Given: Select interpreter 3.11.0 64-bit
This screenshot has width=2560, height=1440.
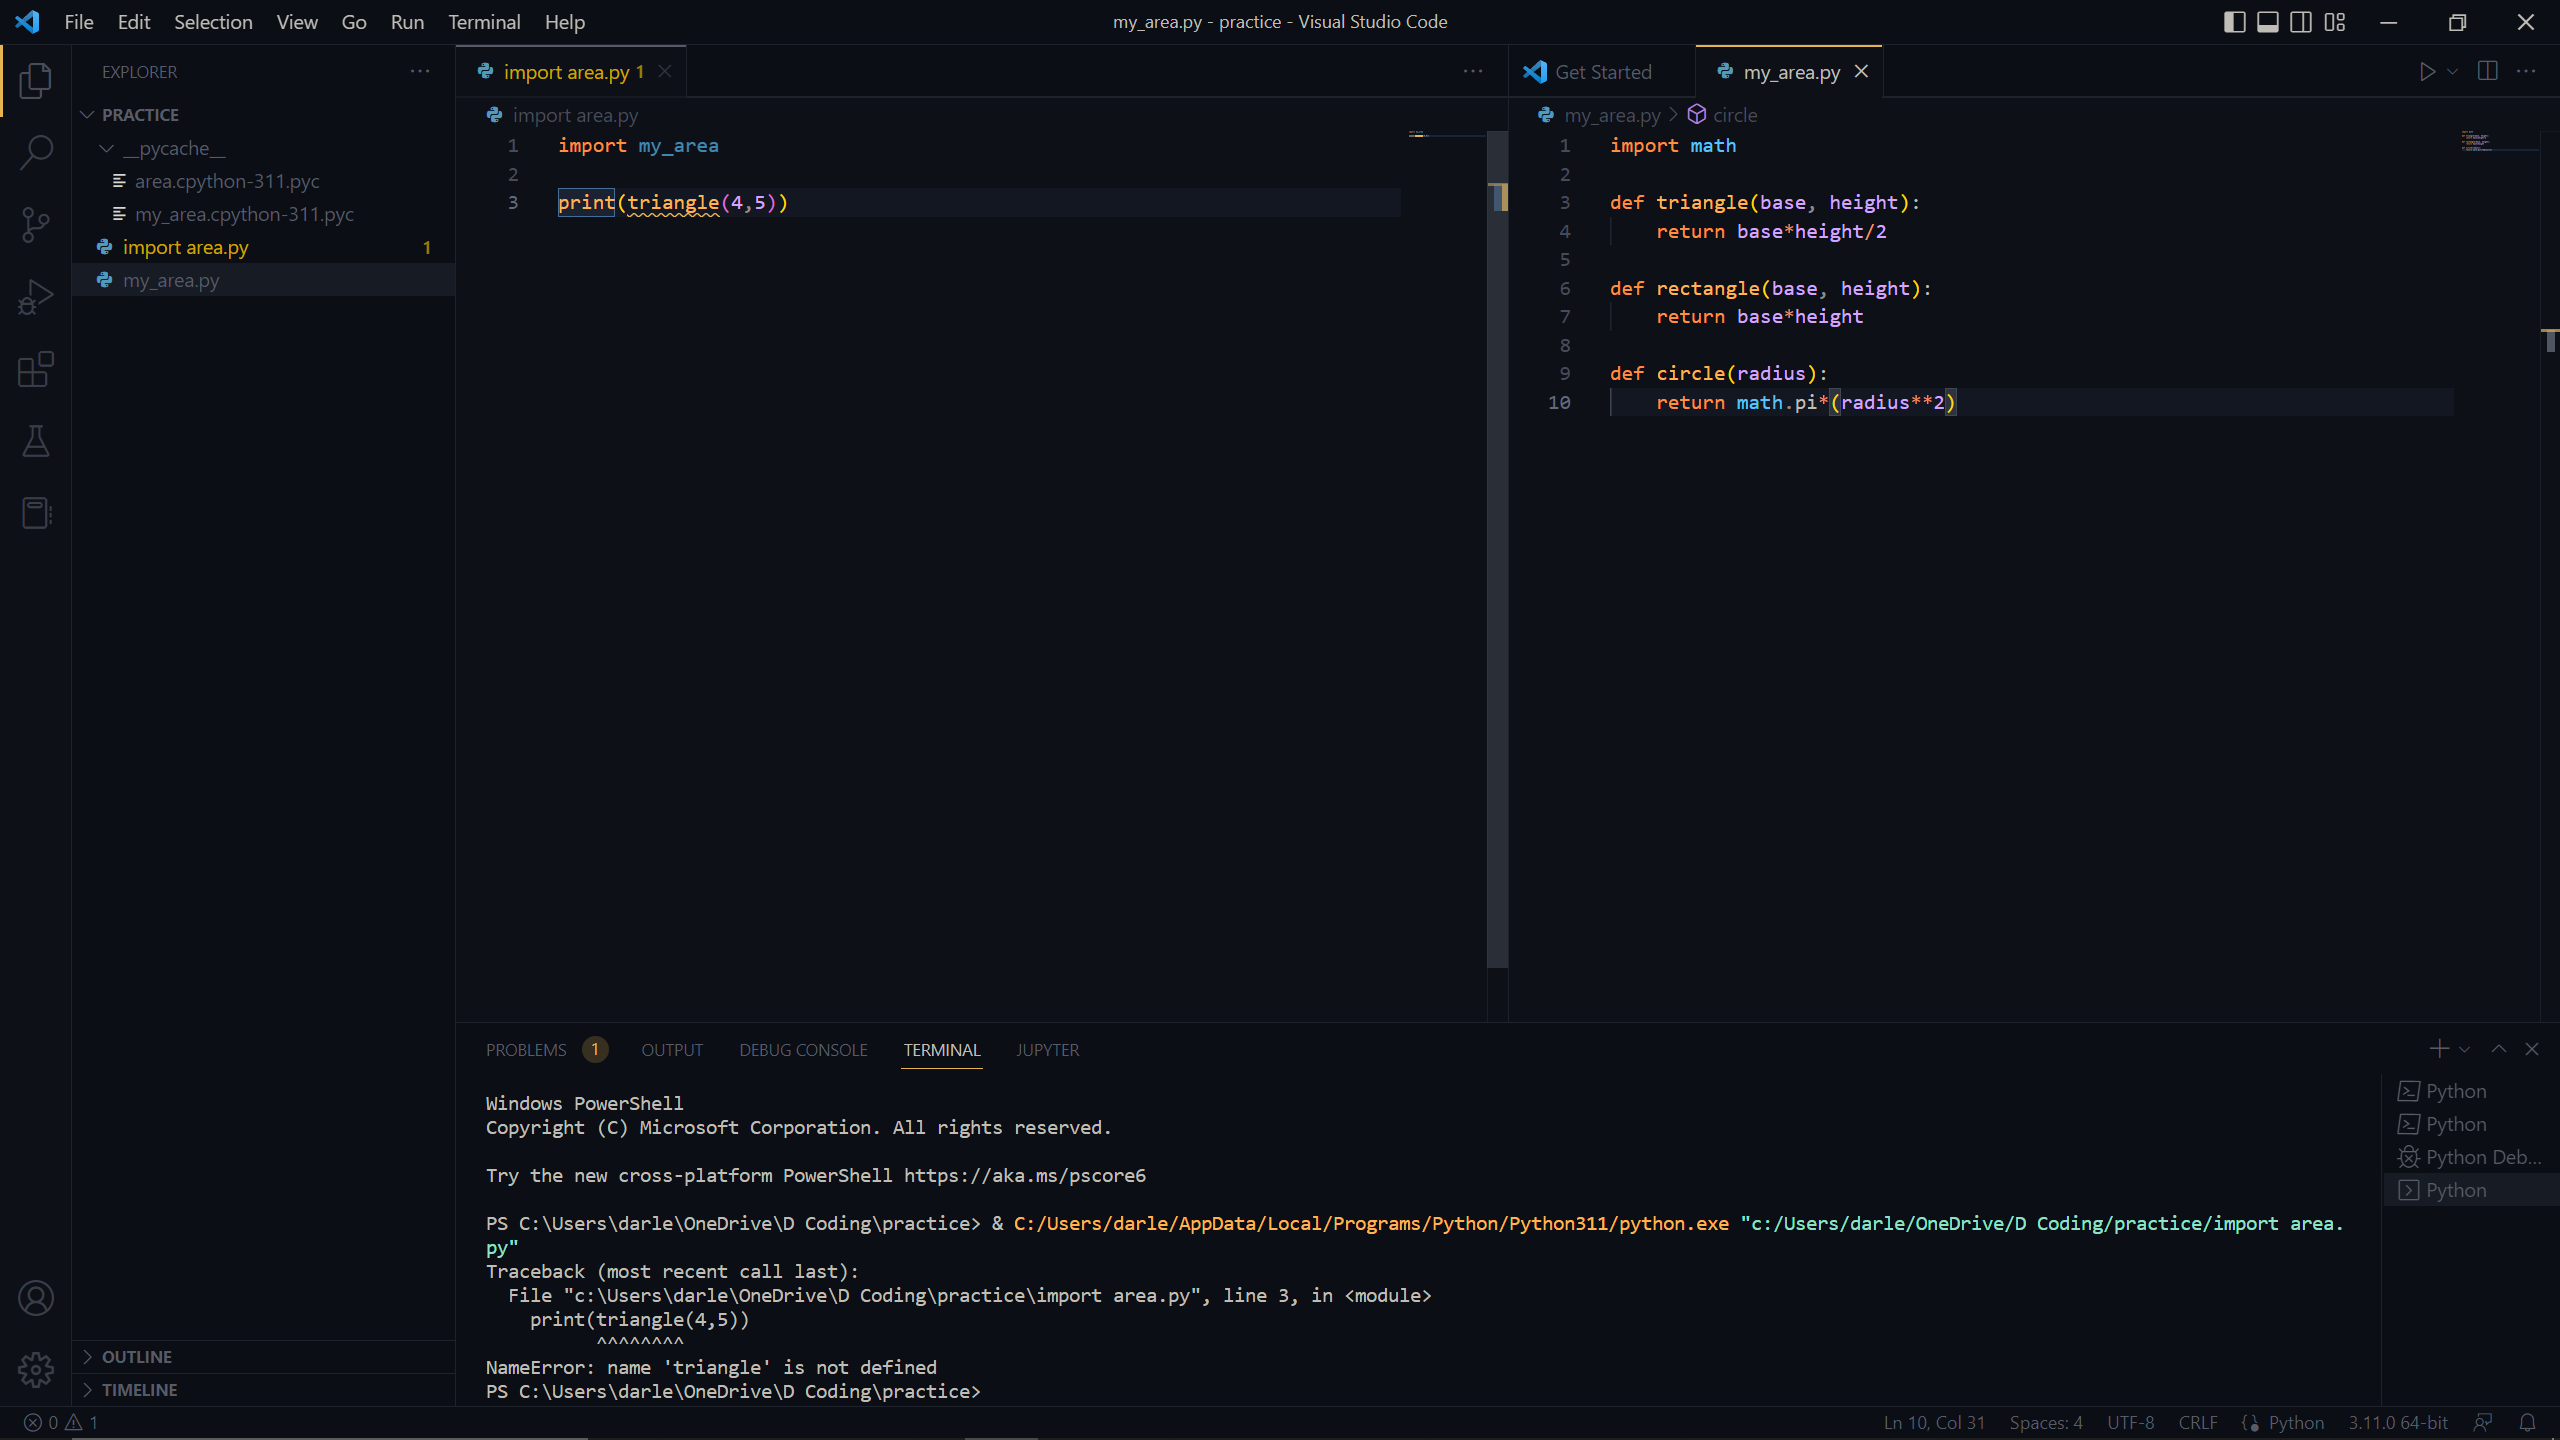Looking at the screenshot, I should click(2398, 1422).
